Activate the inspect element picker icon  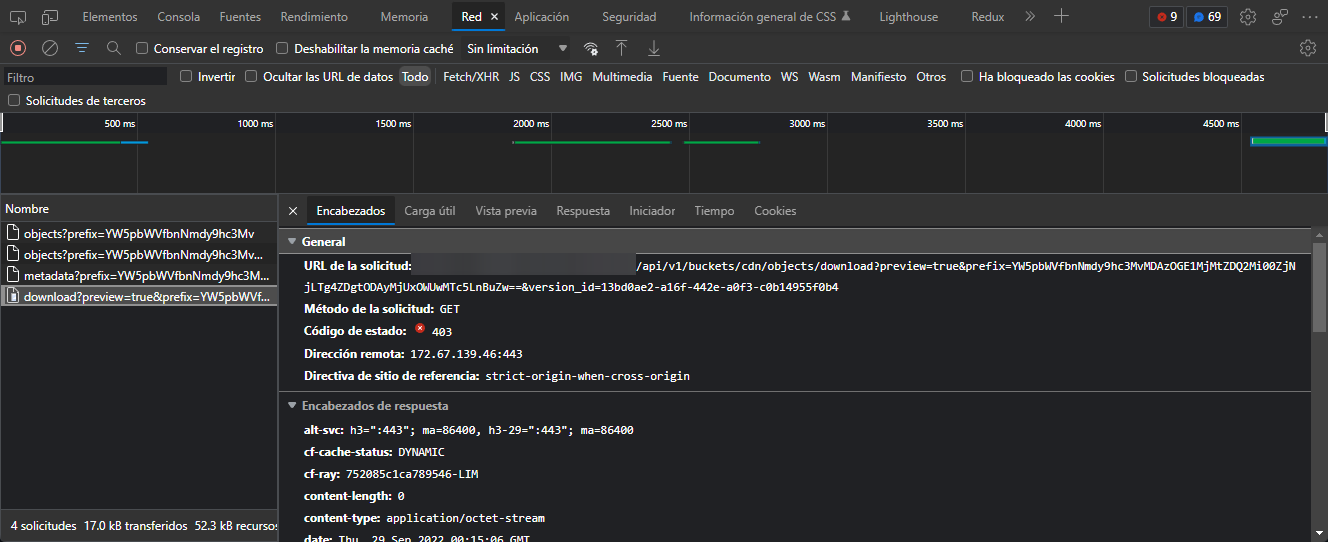coord(18,17)
